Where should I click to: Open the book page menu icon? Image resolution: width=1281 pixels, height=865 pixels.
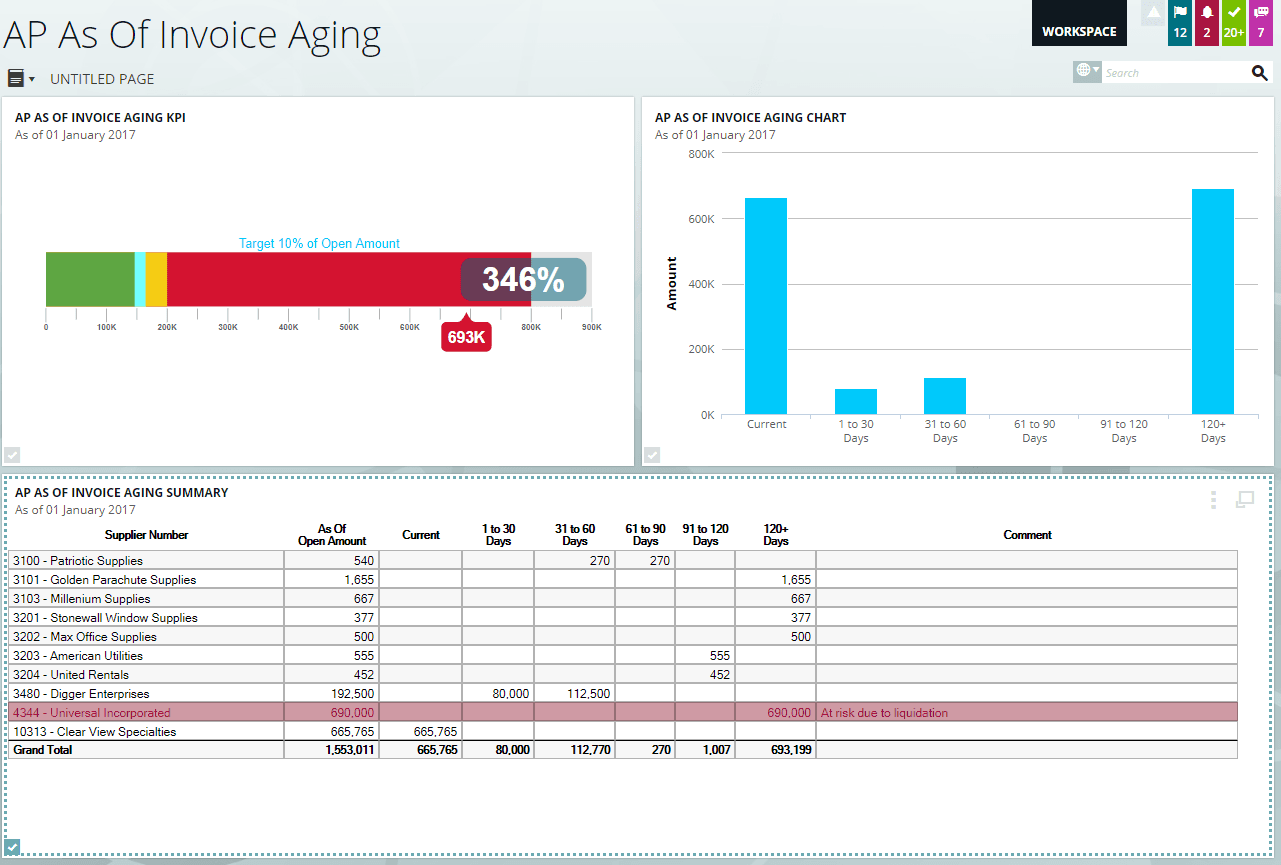(15, 78)
